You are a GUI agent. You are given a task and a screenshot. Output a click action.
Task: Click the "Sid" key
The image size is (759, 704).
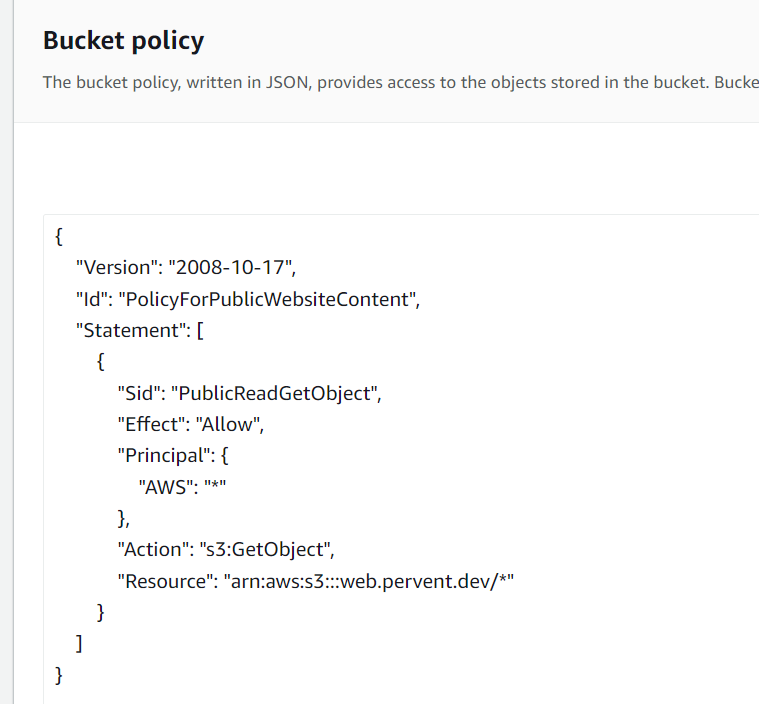click(x=138, y=393)
